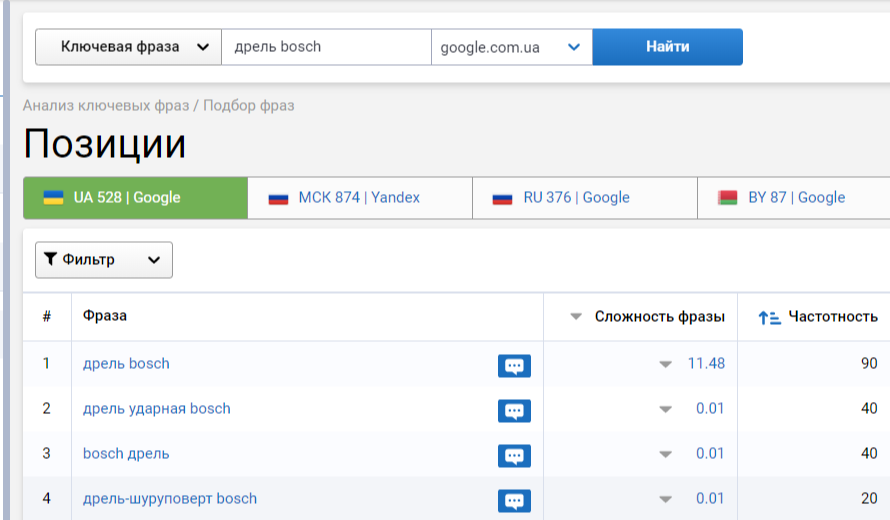Open the Ключевая фраза dropdown
The height and width of the screenshot is (520, 890).
tap(128, 47)
